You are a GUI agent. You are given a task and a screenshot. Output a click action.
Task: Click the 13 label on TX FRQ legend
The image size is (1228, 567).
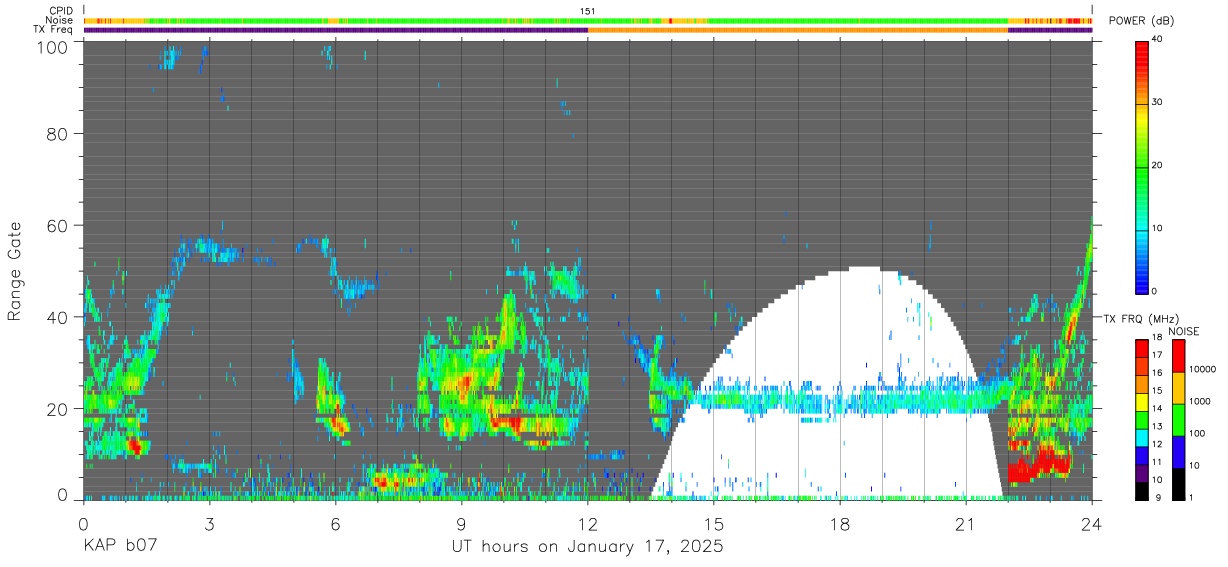click(1157, 427)
